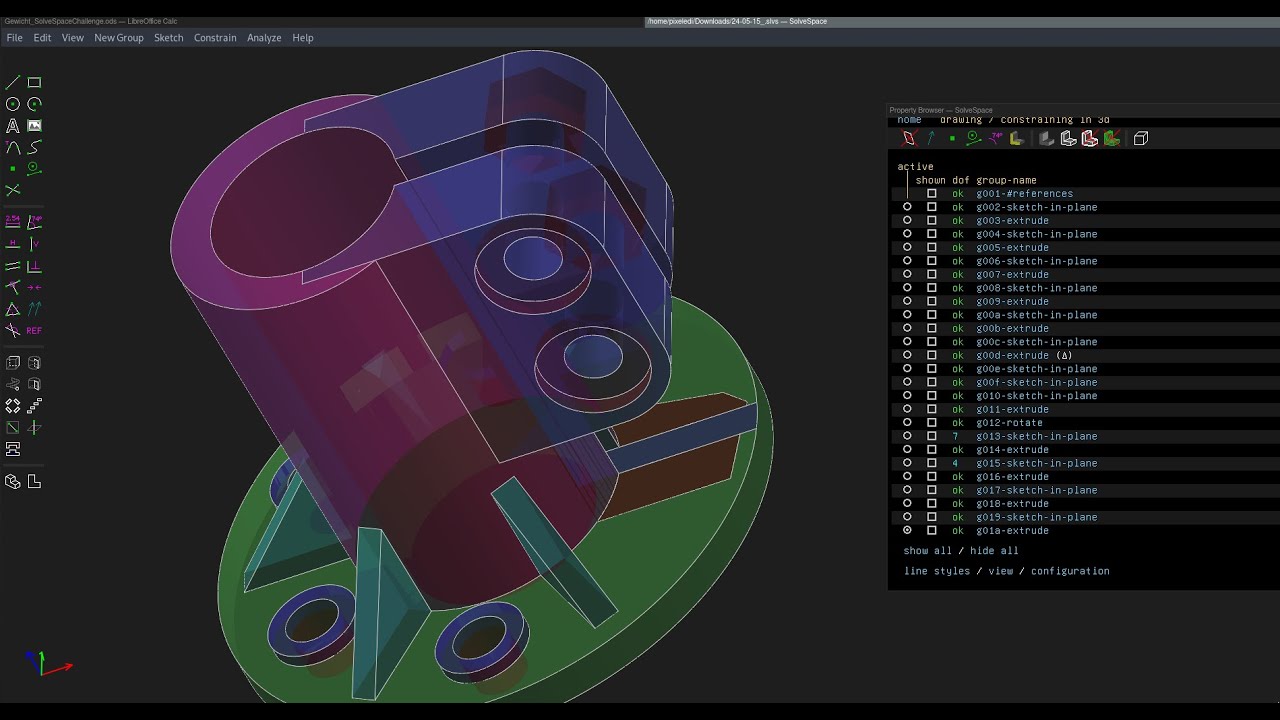This screenshot has width=1280, height=720.
Task: Activate group g00d-extrude radio button
Action: click(907, 356)
